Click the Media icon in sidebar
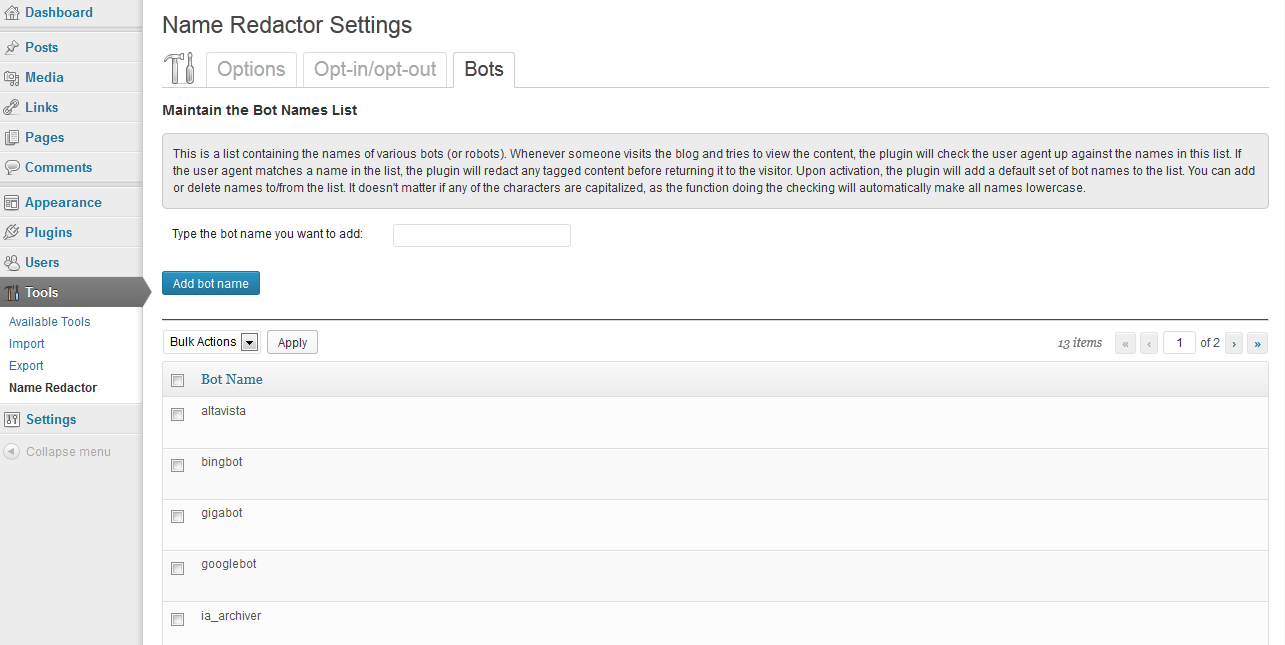The height and width of the screenshot is (645, 1285). click(x=12, y=77)
